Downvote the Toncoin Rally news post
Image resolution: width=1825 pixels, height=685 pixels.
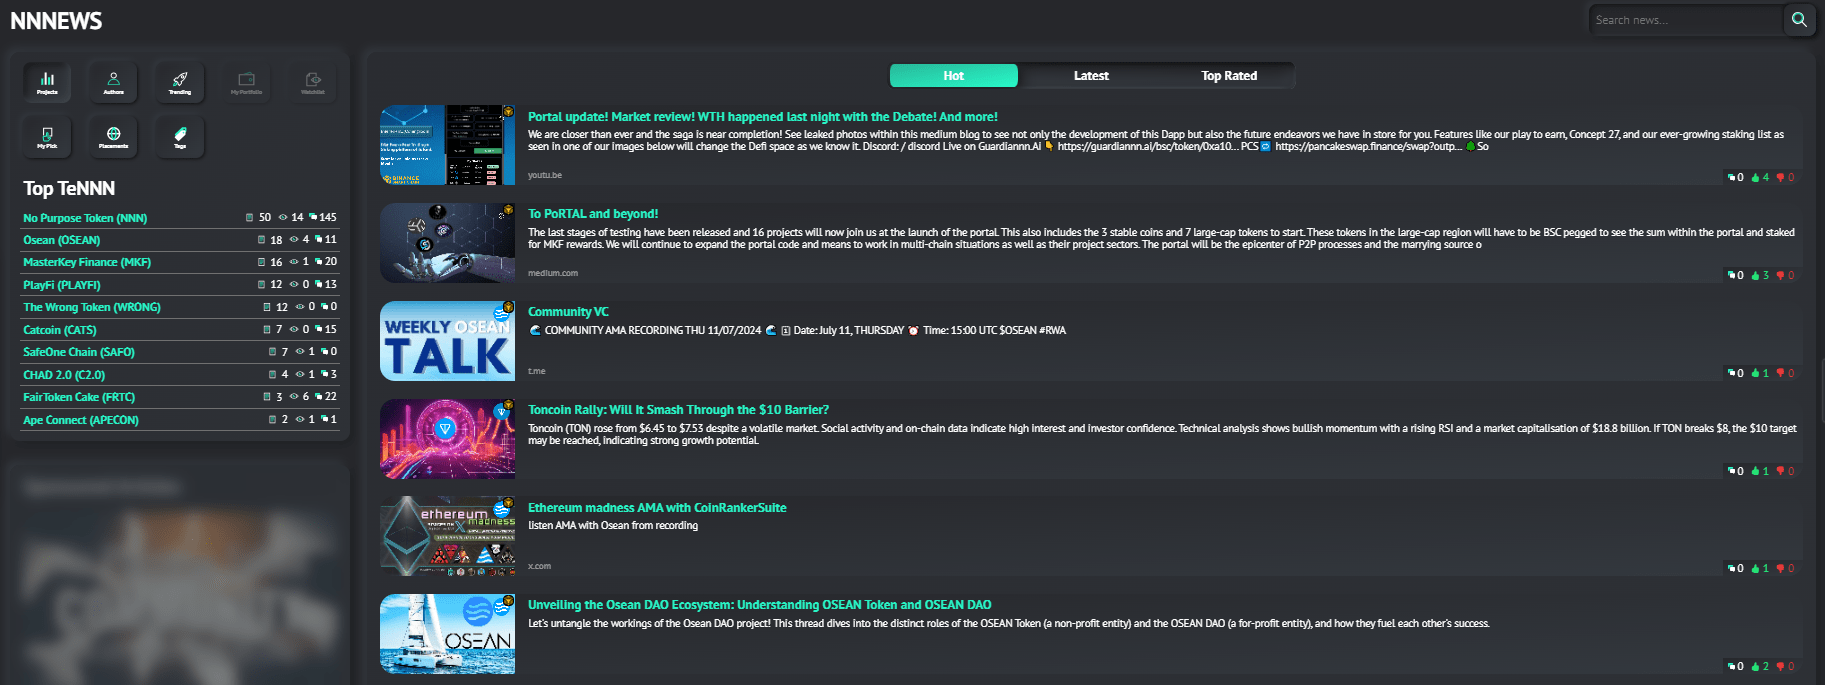[1781, 471]
